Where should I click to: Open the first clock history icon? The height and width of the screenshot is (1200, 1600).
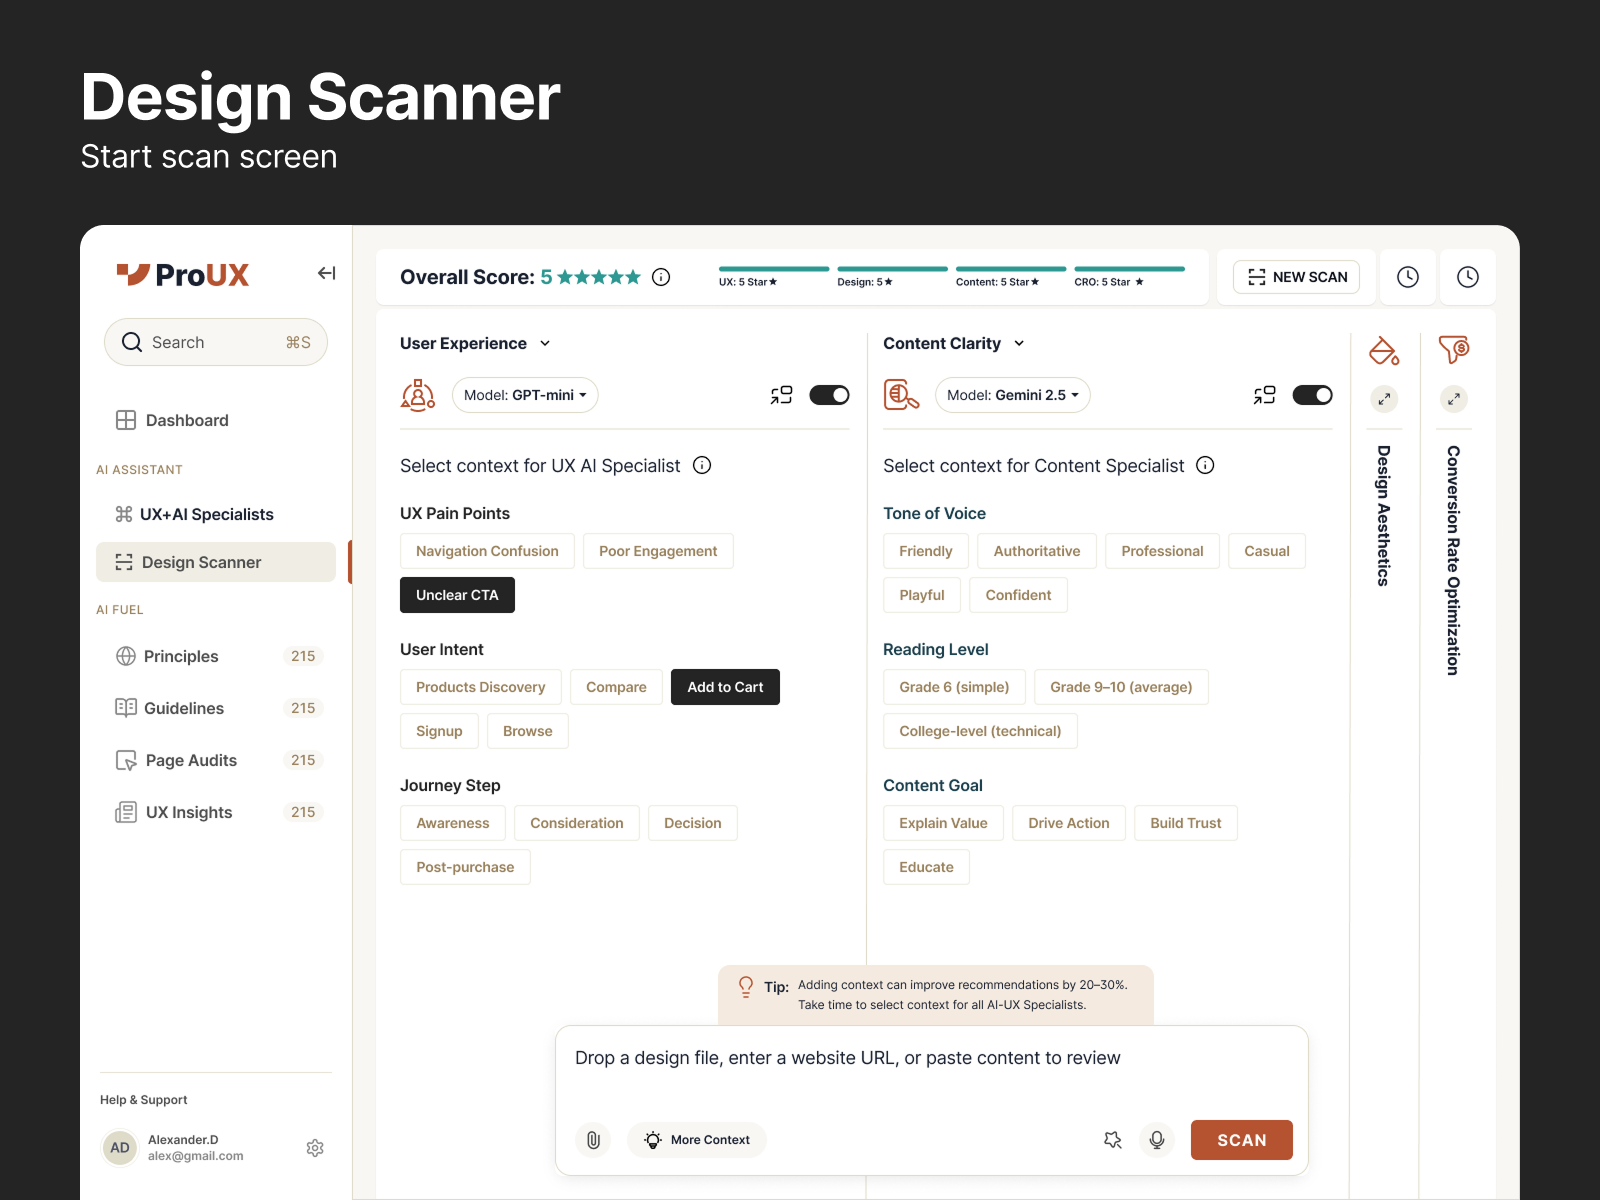1408,277
